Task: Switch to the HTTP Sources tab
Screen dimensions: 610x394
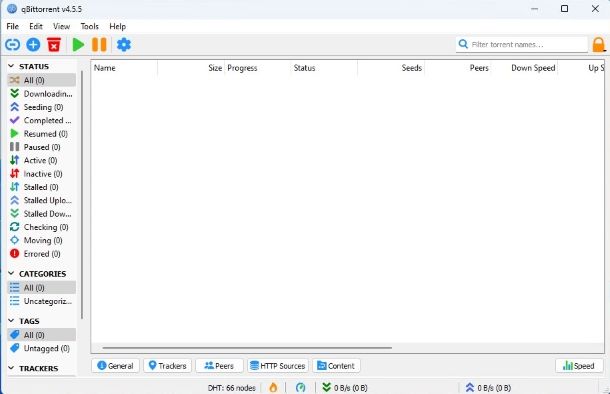Action: tap(278, 366)
